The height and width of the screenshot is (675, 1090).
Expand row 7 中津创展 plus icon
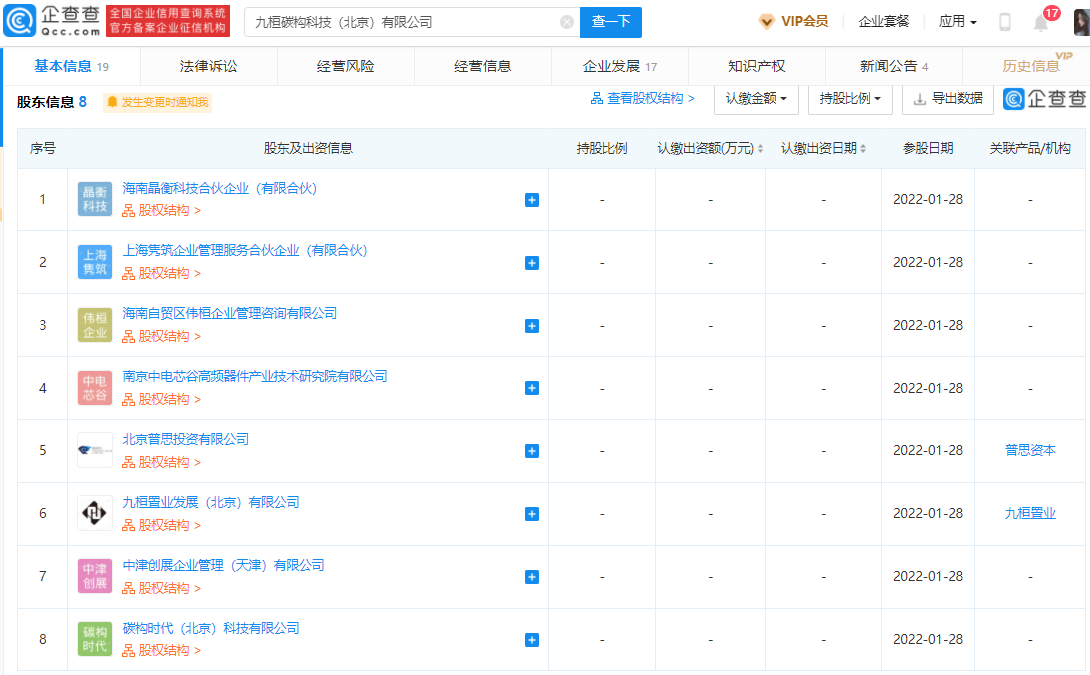532,577
